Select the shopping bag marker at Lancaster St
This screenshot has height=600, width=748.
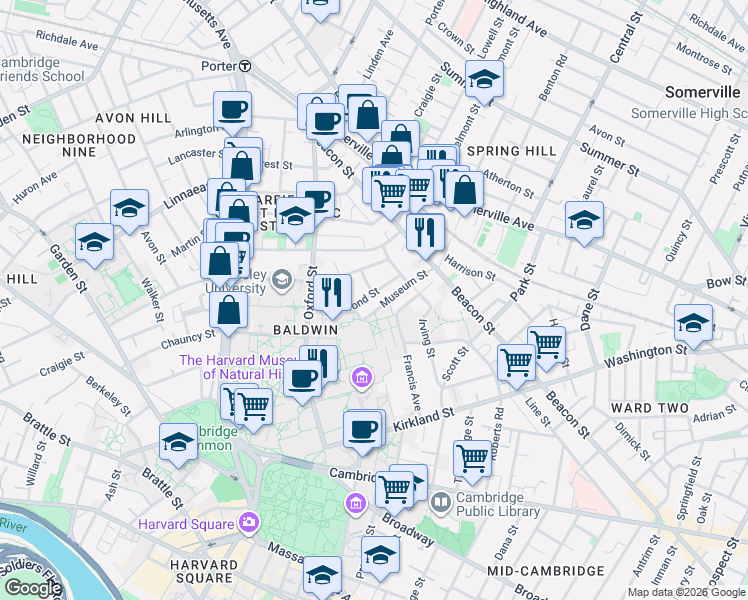(x=242, y=166)
